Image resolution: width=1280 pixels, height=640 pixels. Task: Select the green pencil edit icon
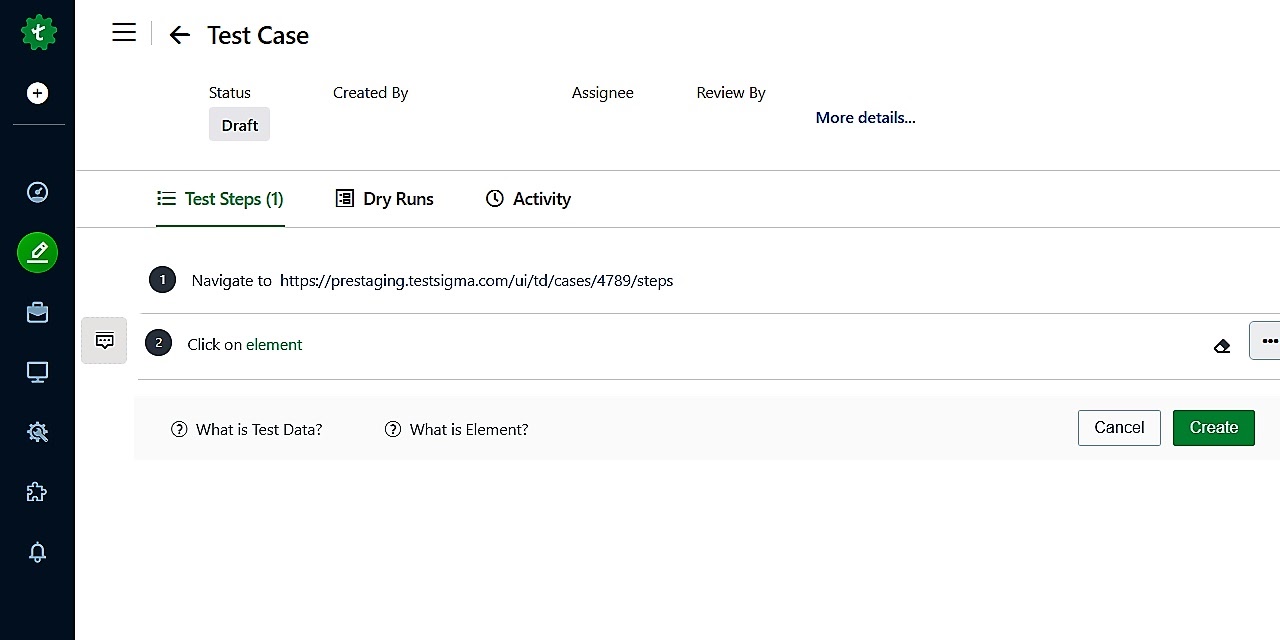click(x=37, y=252)
